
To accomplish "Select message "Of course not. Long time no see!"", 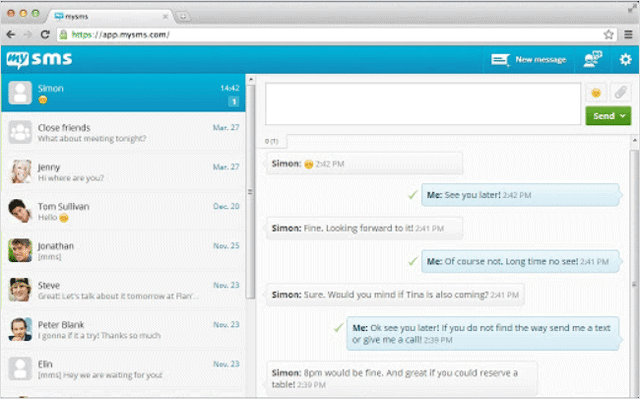I will [x=520, y=262].
